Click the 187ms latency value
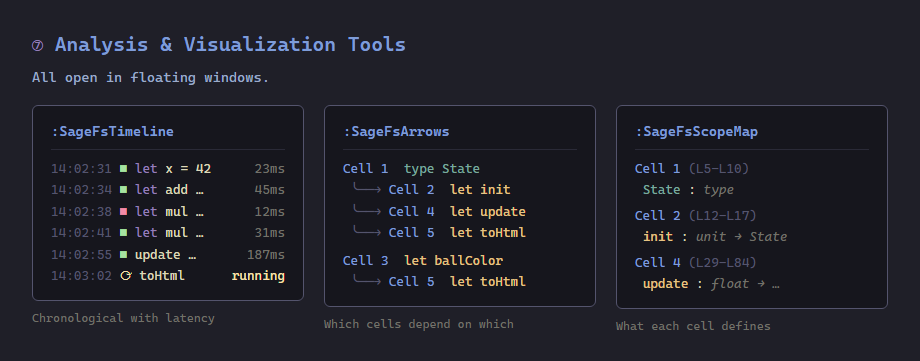This screenshot has height=361, width=920. tap(266, 255)
